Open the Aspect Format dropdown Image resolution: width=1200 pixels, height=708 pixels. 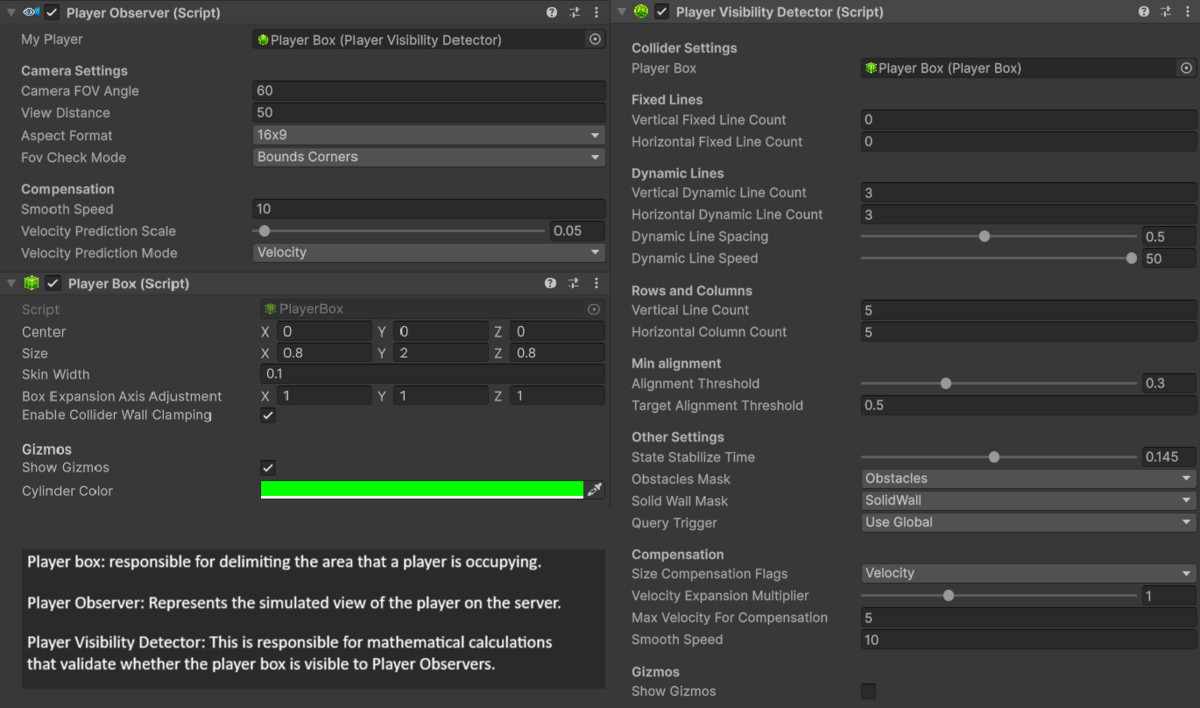429,134
